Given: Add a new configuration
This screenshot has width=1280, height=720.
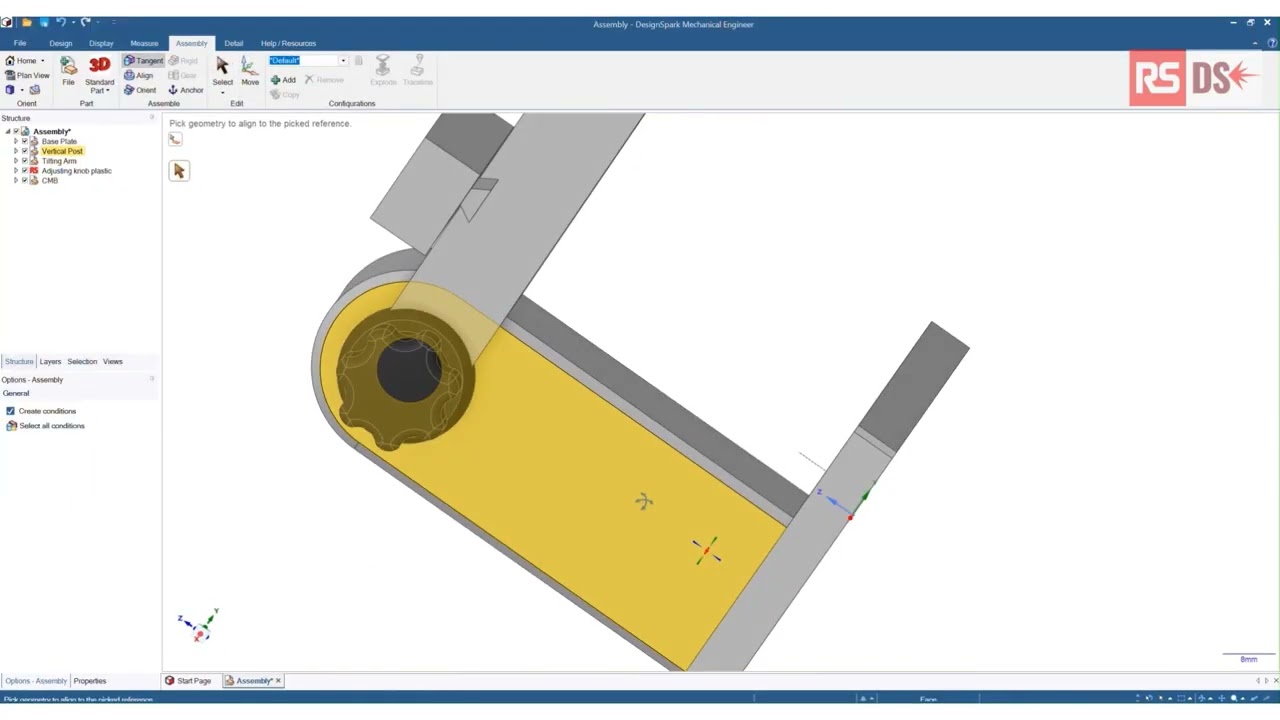Looking at the screenshot, I should point(283,80).
